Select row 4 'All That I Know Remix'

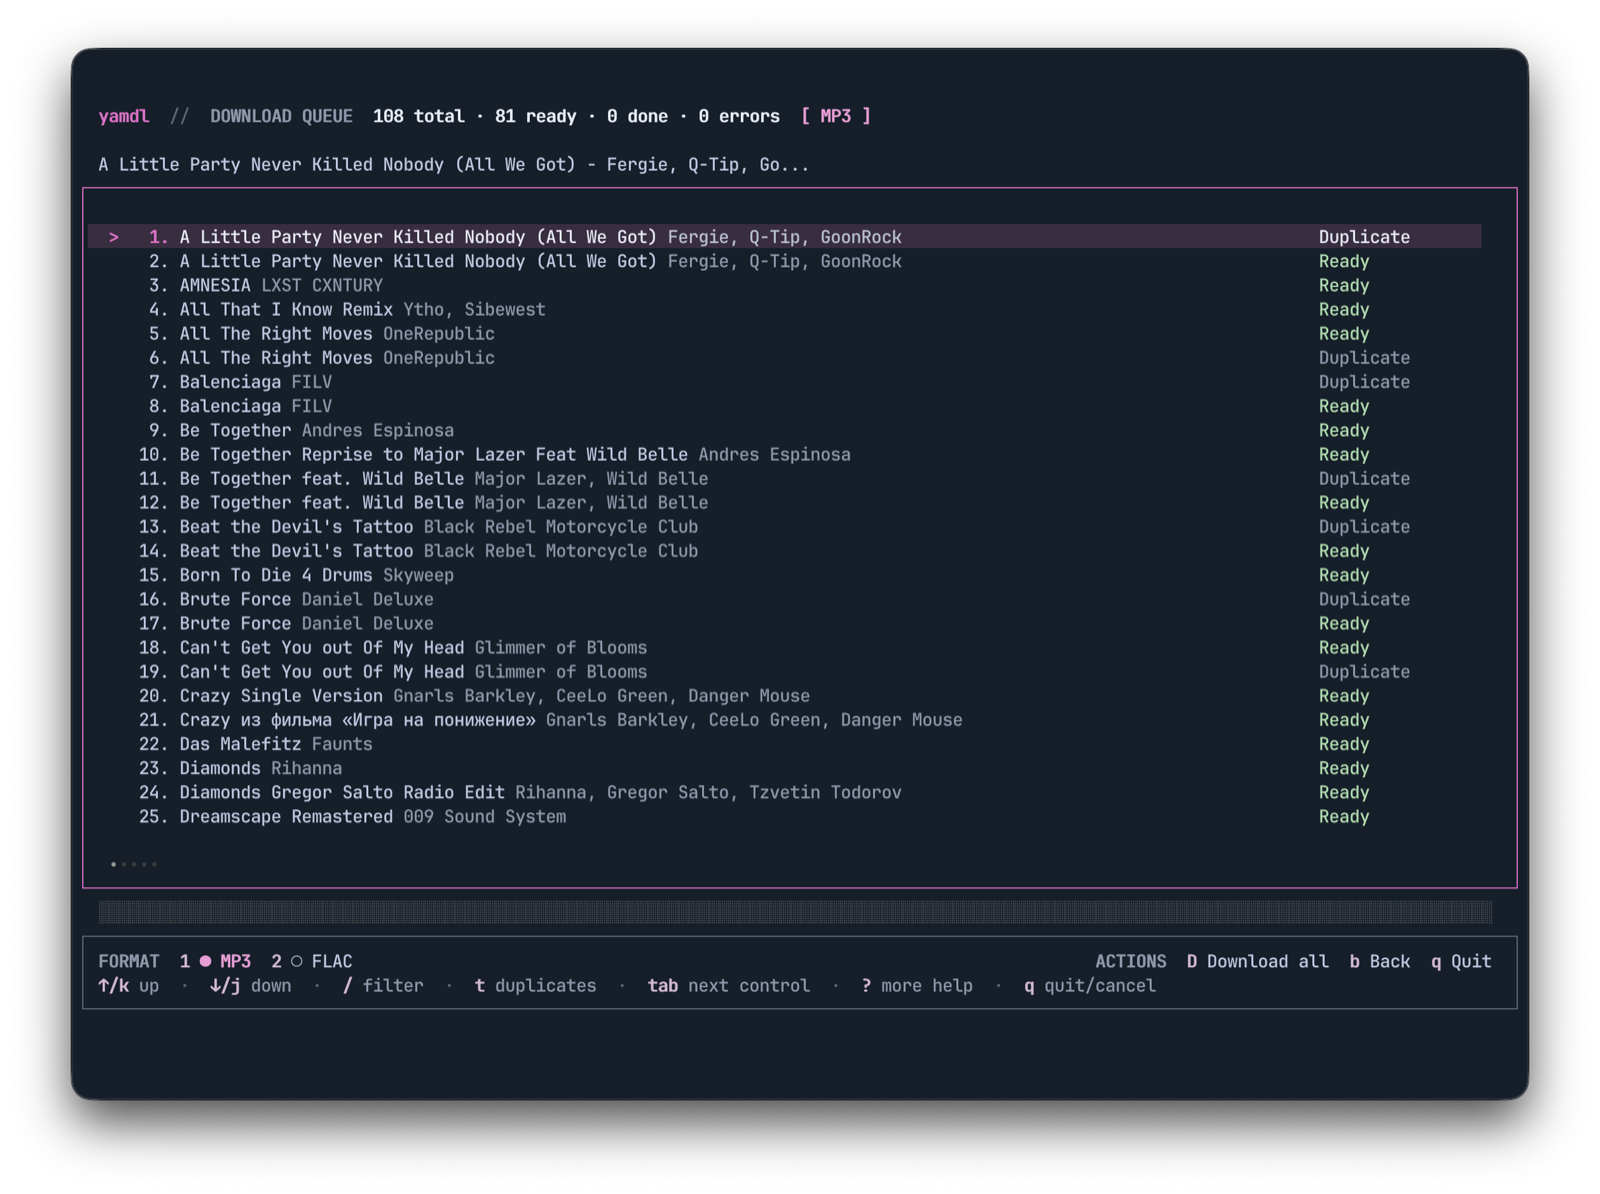(x=785, y=310)
